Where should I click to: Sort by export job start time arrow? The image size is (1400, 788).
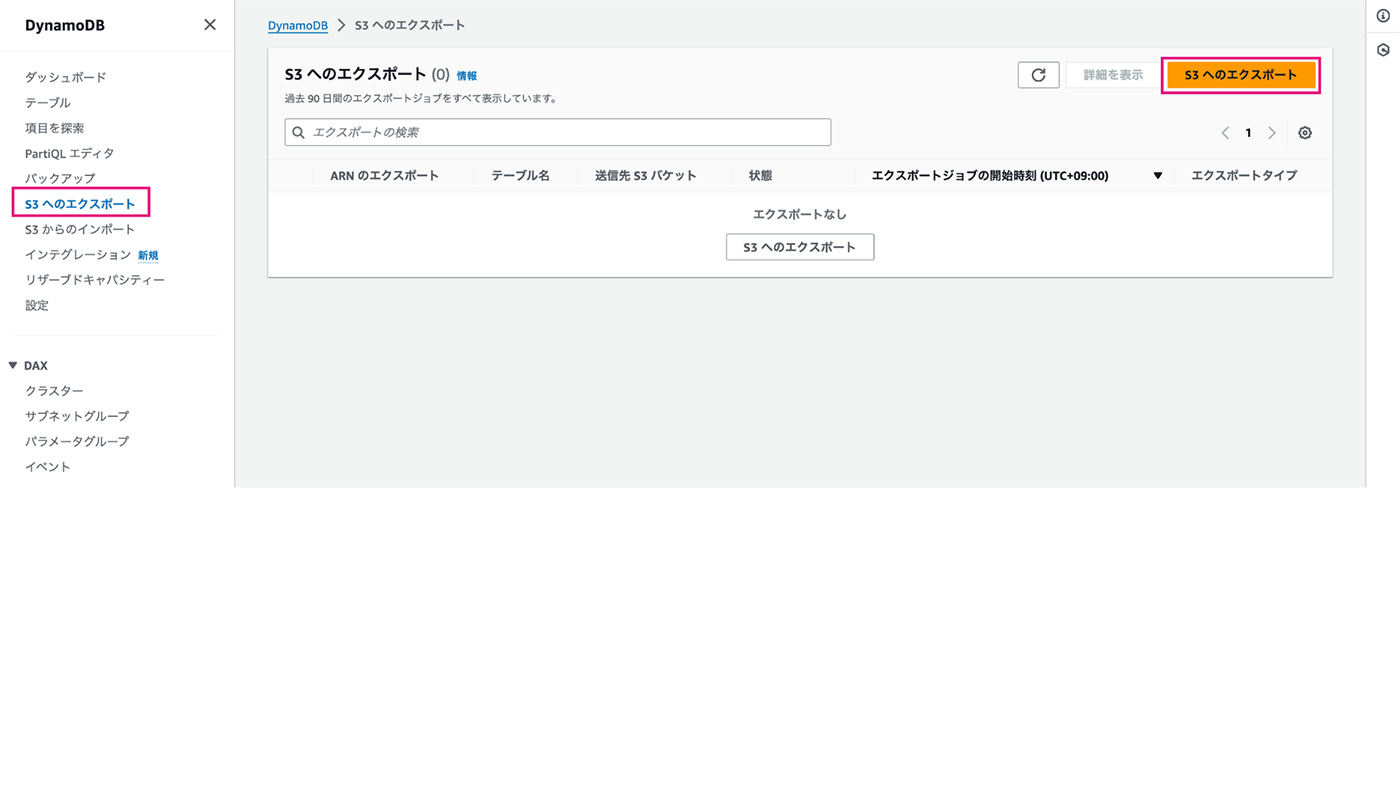(1158, 176)
